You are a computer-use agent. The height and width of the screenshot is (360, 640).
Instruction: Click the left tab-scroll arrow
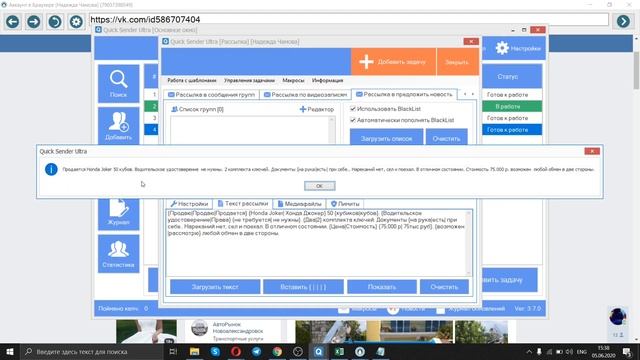coord(465,94)
